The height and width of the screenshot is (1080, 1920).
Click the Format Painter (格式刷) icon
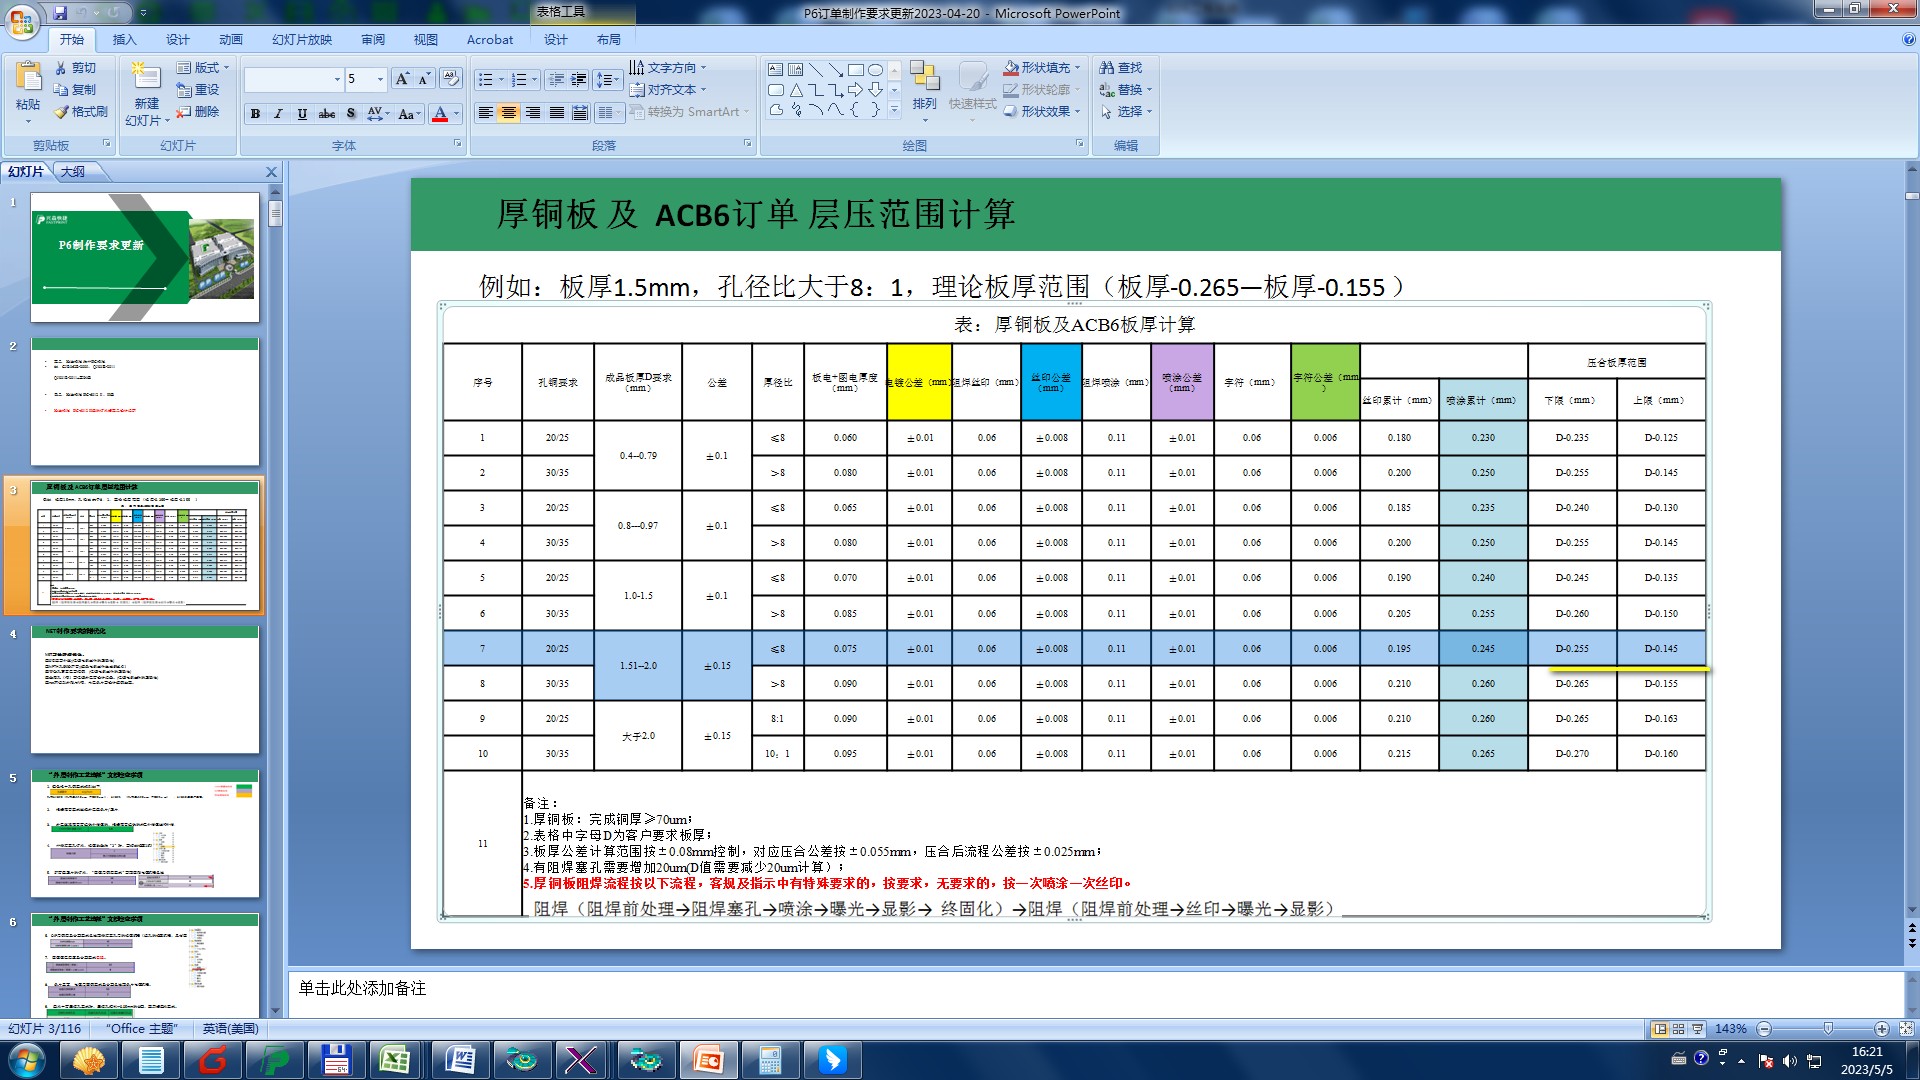(62, 112)
